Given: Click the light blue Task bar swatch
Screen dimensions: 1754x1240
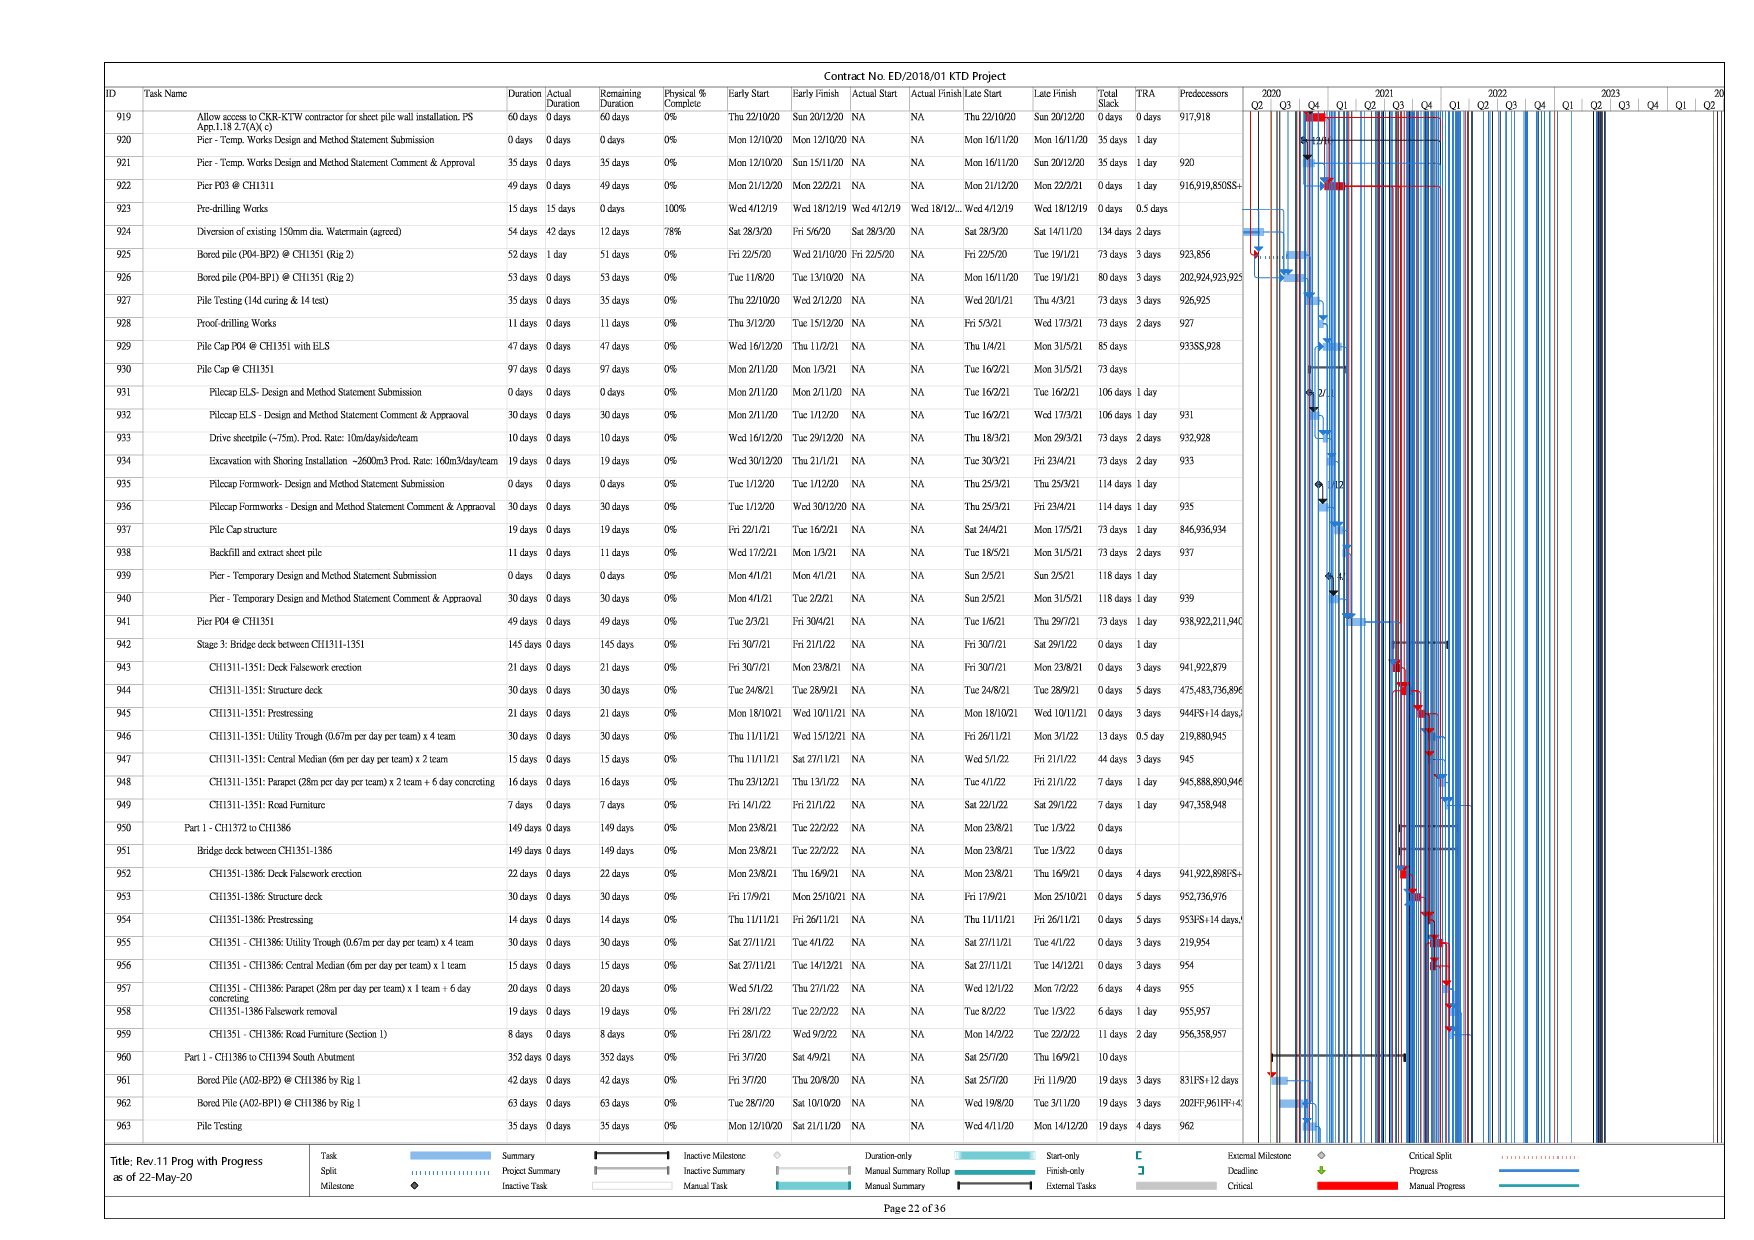Looking at the screenshot, I should [450, 1156].
